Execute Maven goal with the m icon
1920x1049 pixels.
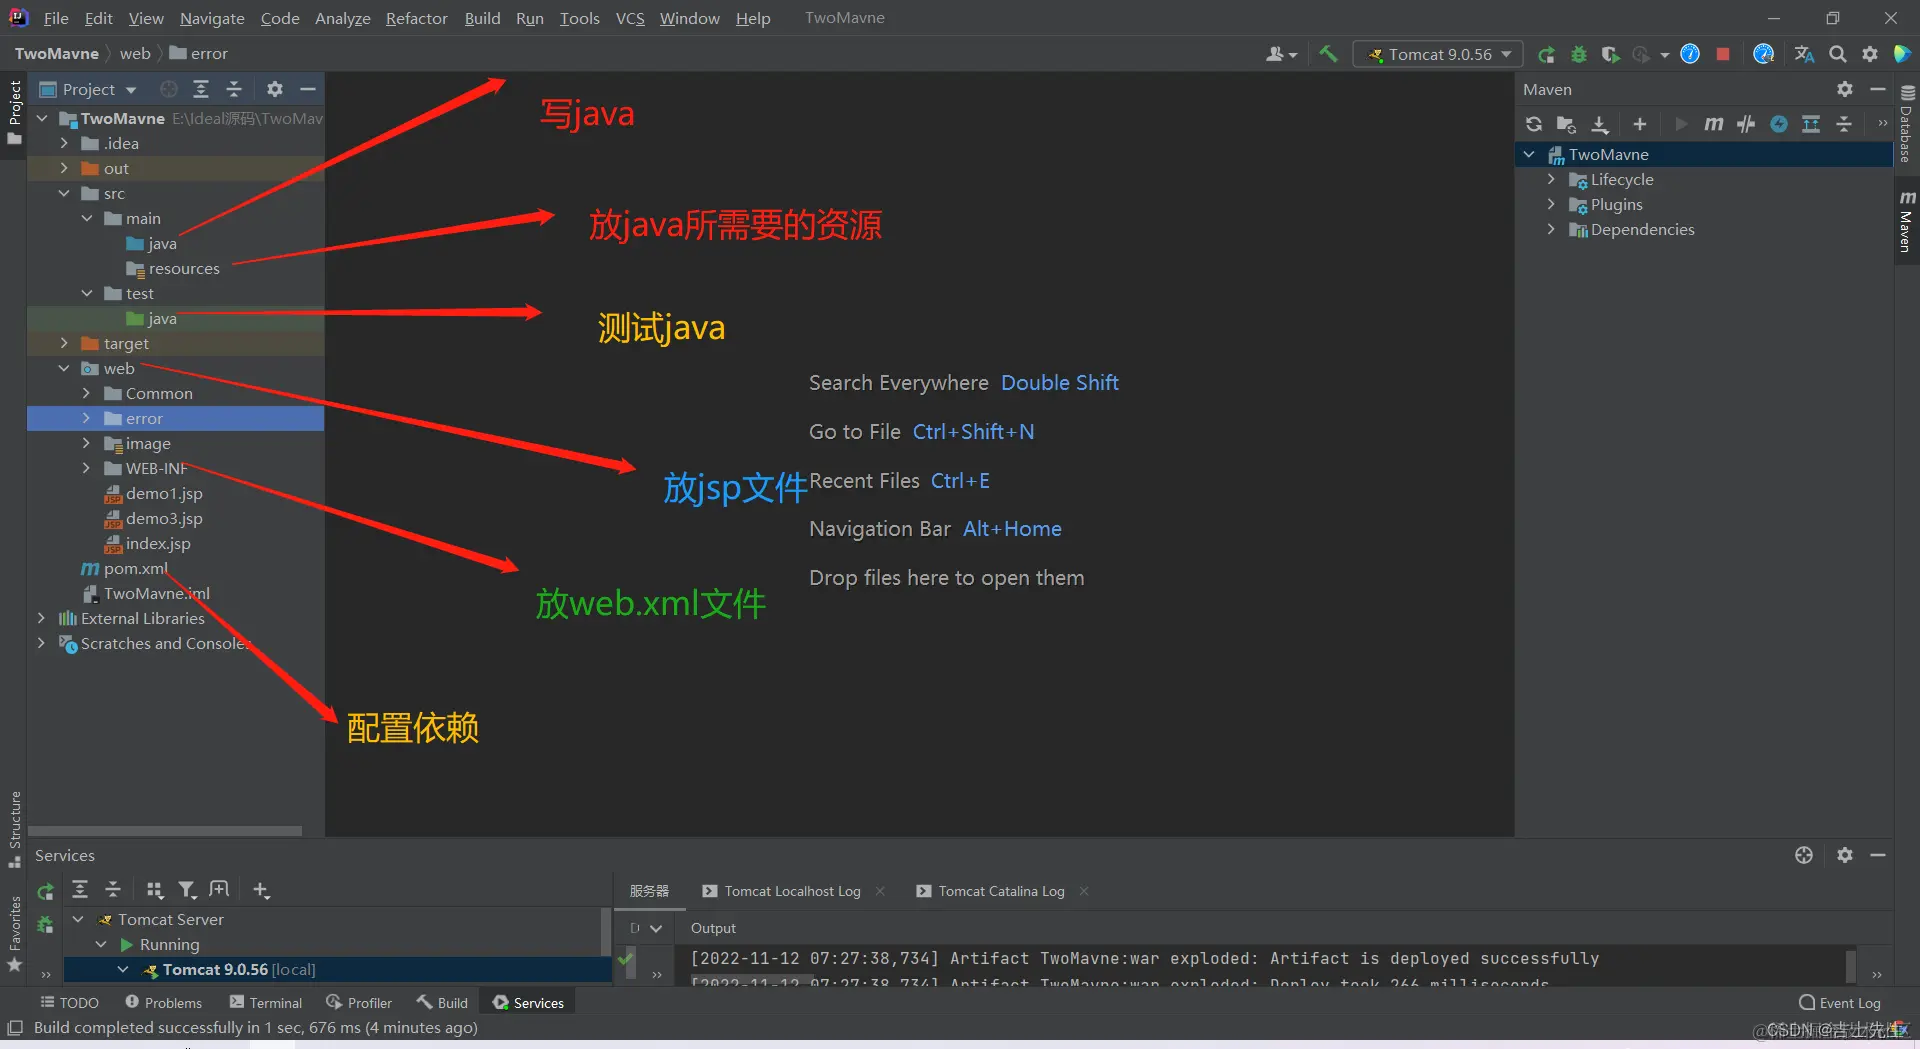[x=1713, y=124]
